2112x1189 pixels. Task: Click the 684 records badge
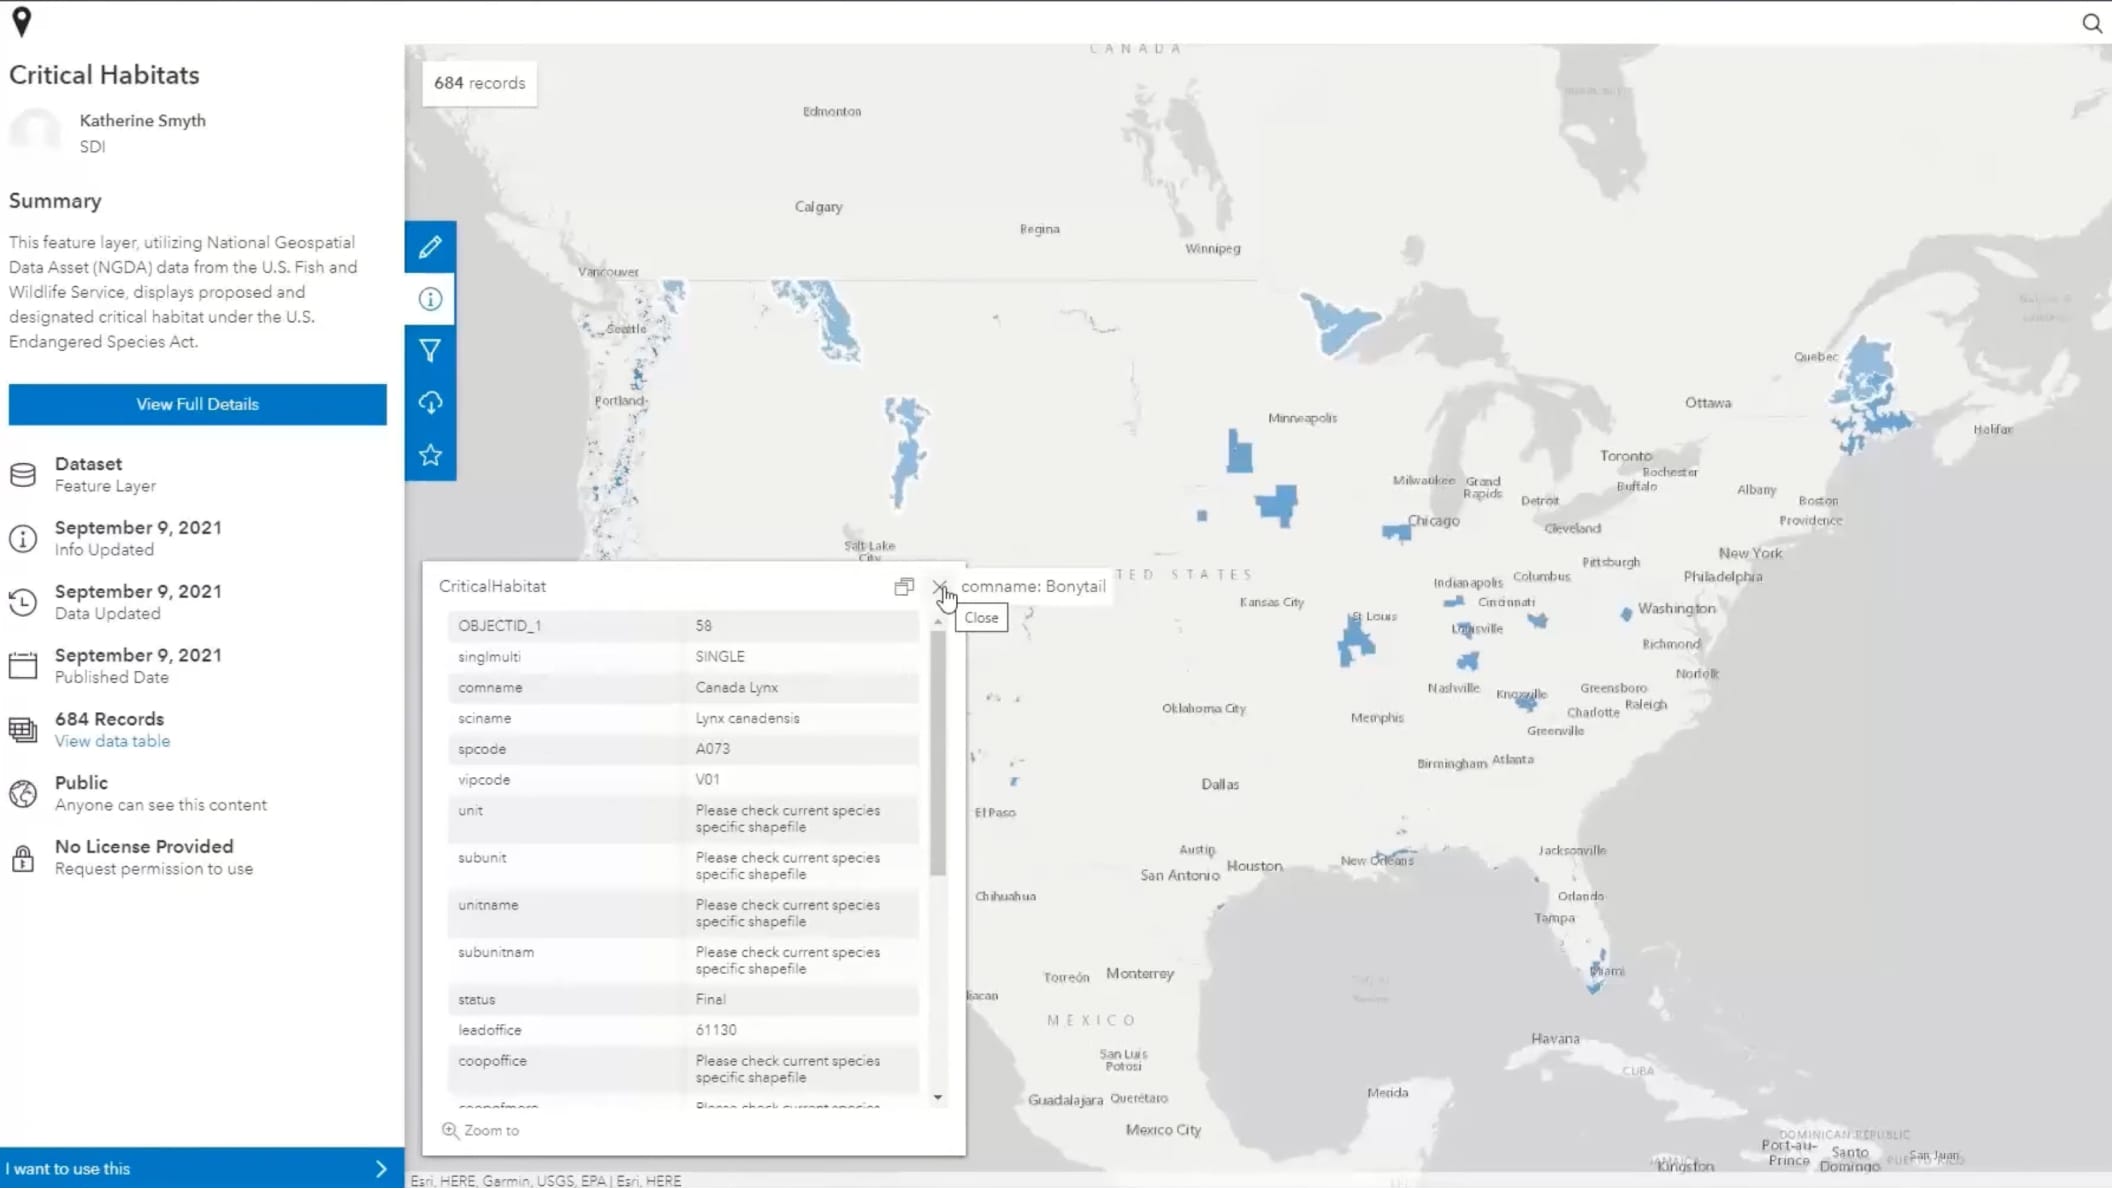pyautogui.click(x=479, y=83)
